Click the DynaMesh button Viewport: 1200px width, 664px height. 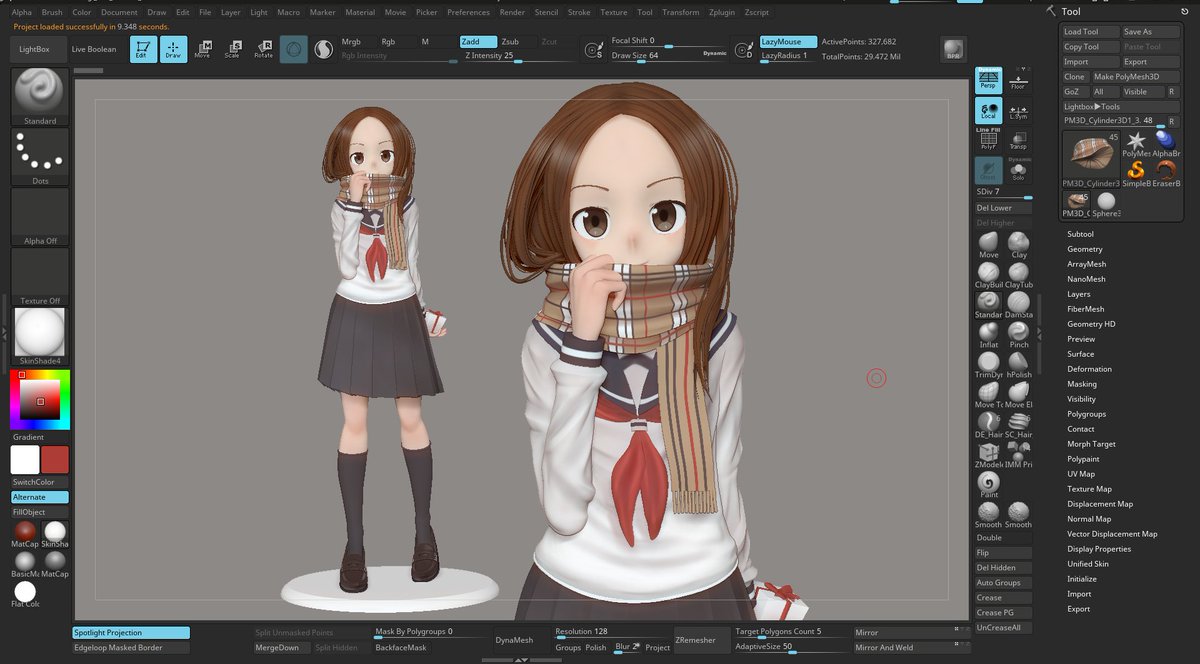click(515, 640)
